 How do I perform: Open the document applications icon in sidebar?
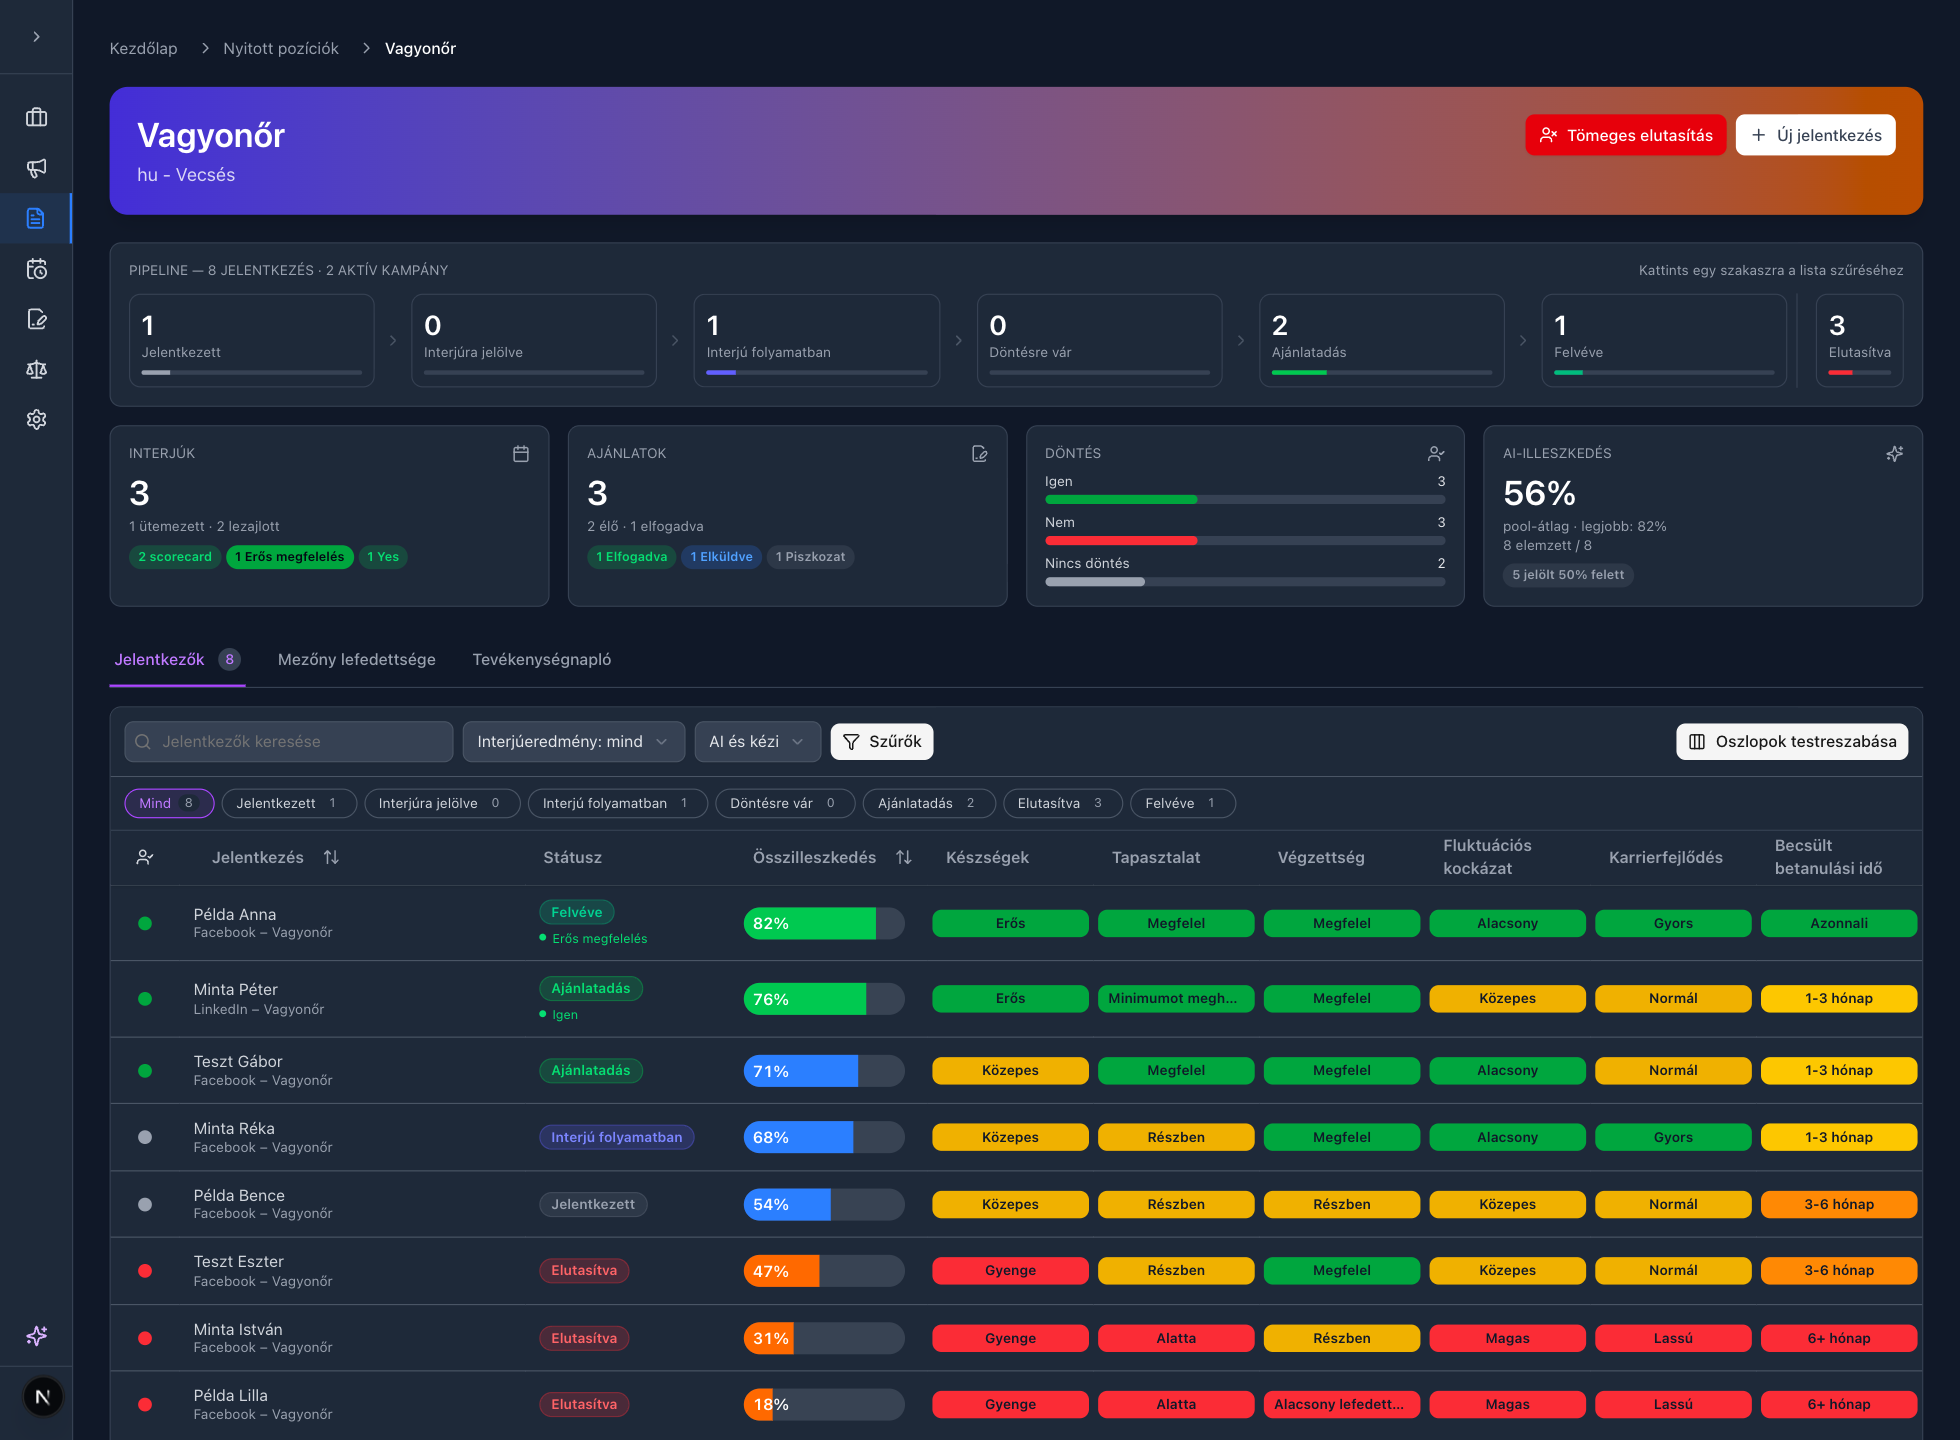(x=36, y=218)
